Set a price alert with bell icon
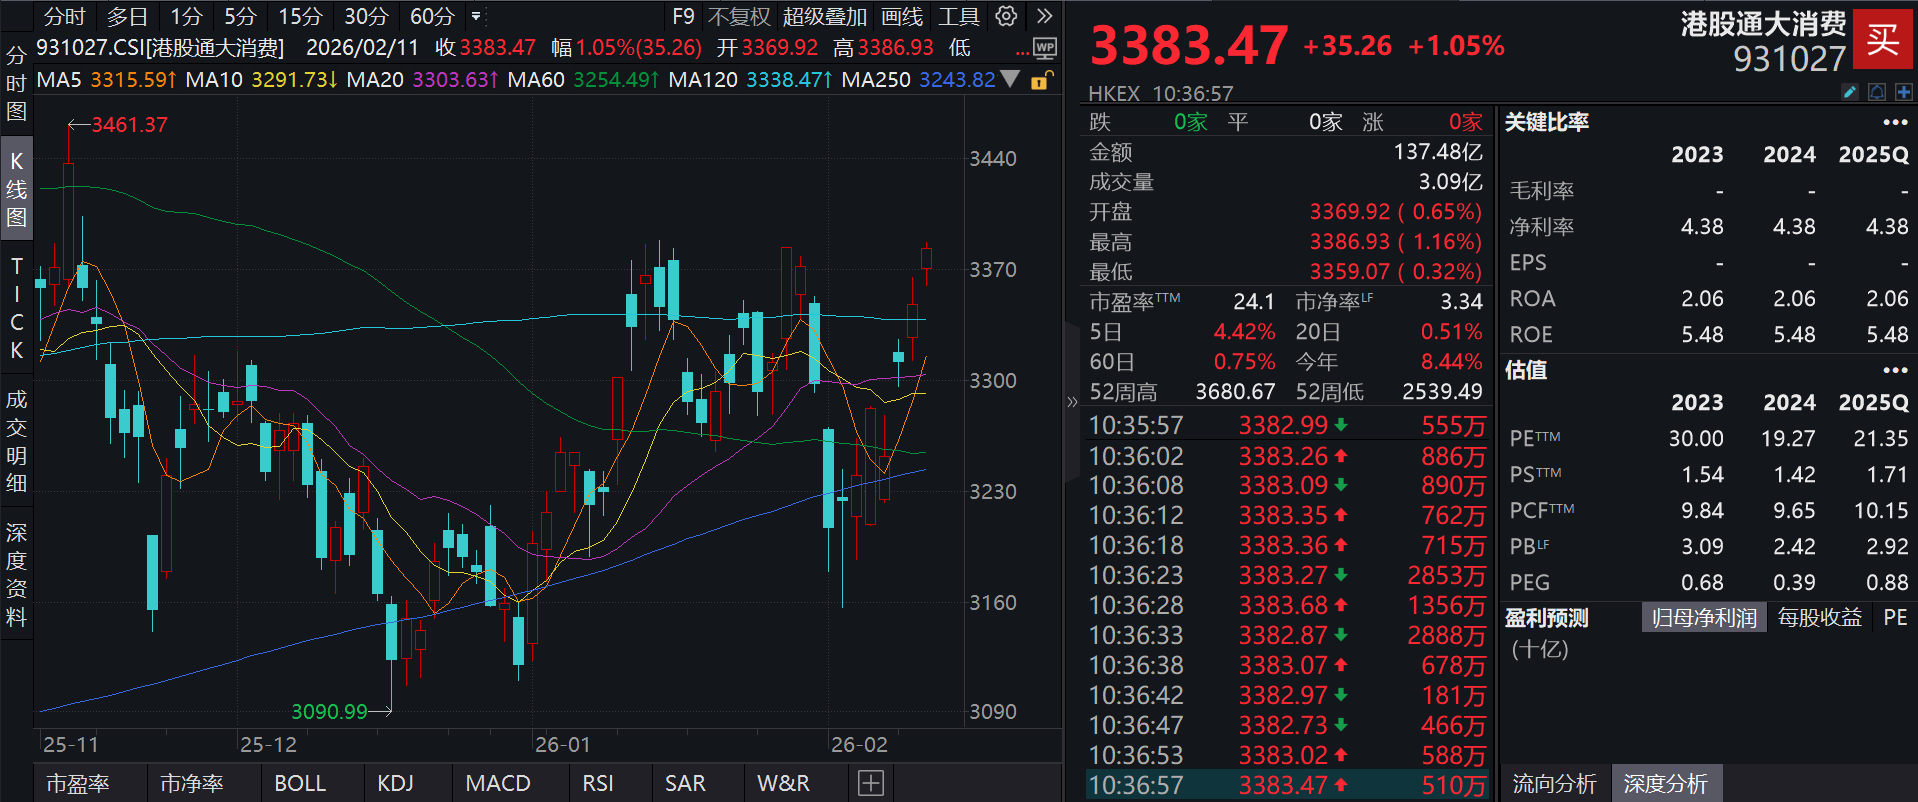Image resolution: width=1918 pixels, height=802 pixels. tap(1877, 92)
